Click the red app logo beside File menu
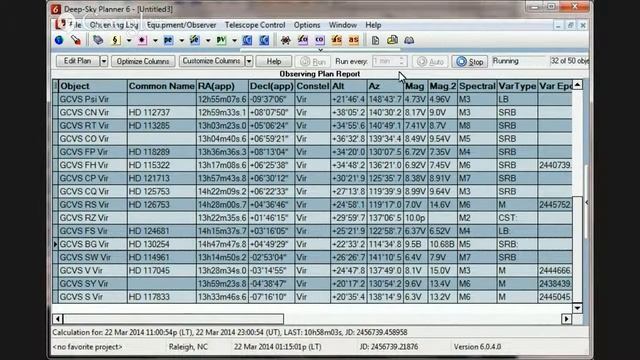 click(x=60, y=24)
